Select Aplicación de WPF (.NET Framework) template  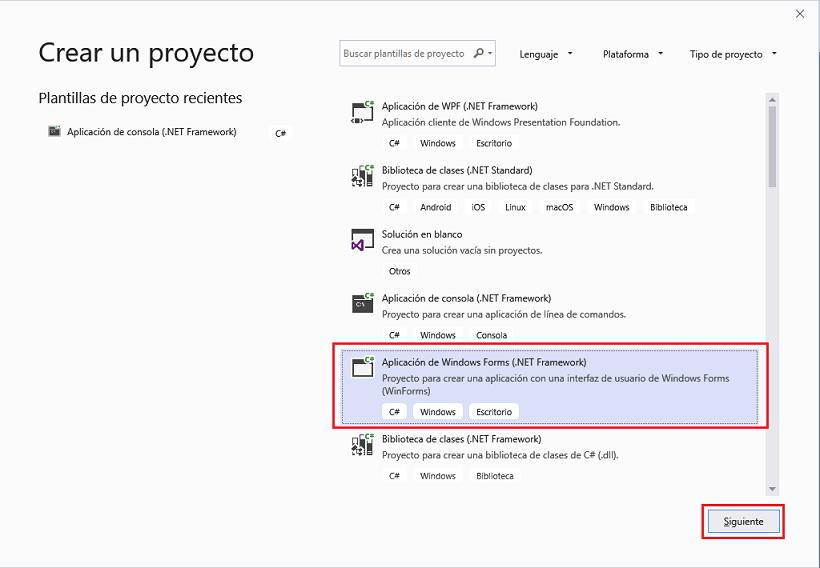(x=552, y=124)
